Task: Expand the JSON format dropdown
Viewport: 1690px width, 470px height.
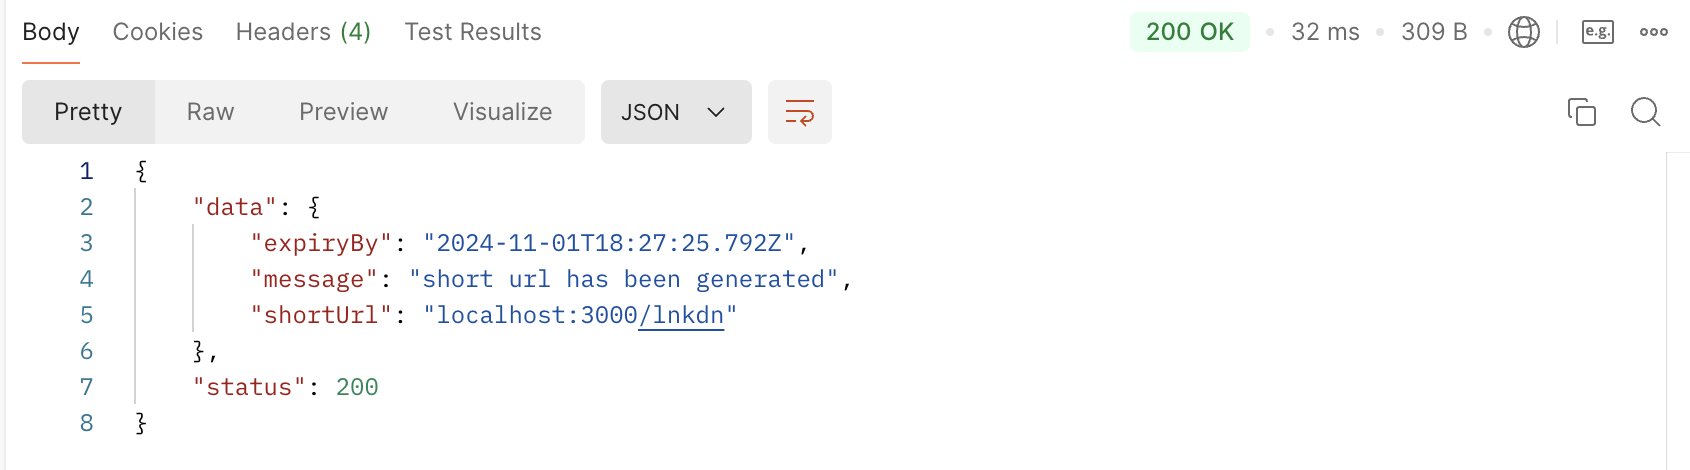Action: (676, 112)
